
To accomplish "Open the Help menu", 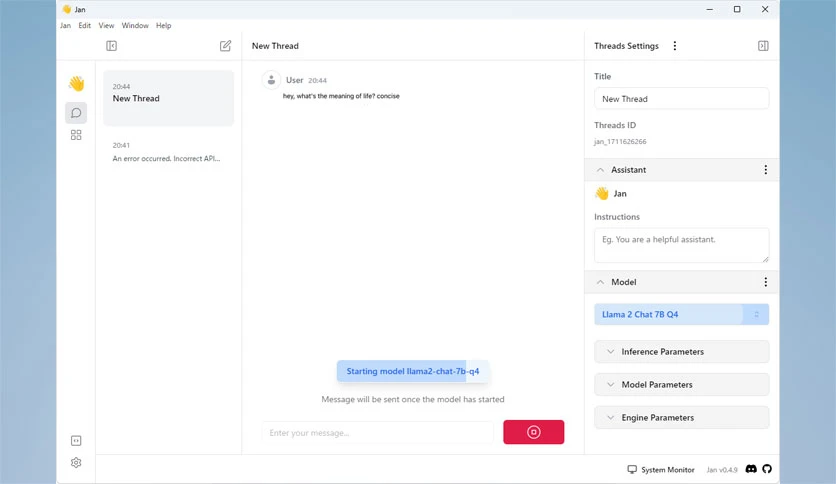I will tap(164, 26).
